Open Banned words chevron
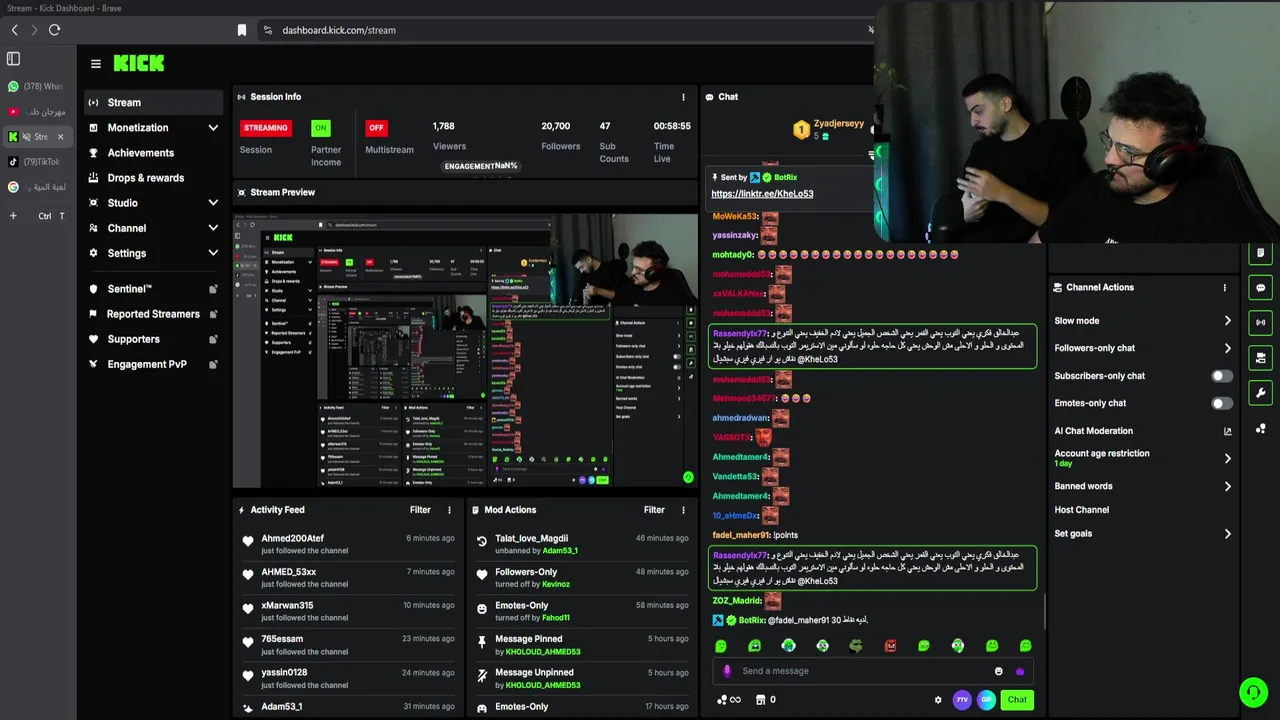 pyautogui.click(x=1228, y=486)
